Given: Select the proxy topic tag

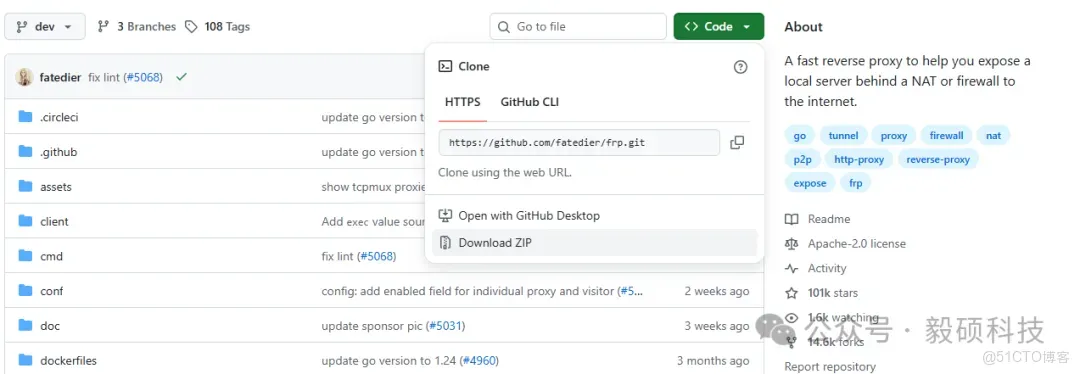Looking at the screenshot, I should click(894, 136).
